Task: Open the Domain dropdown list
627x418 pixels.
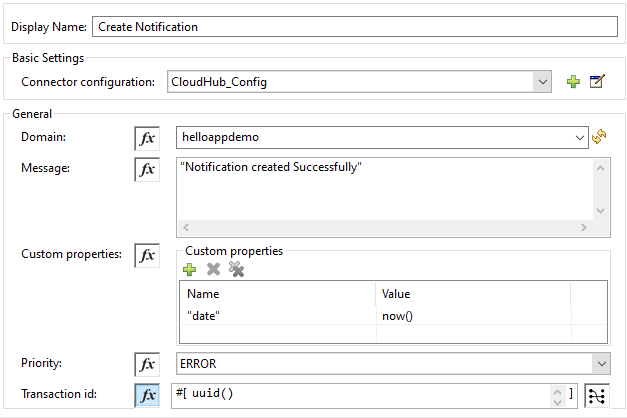Action: click(x=581, y=138)
